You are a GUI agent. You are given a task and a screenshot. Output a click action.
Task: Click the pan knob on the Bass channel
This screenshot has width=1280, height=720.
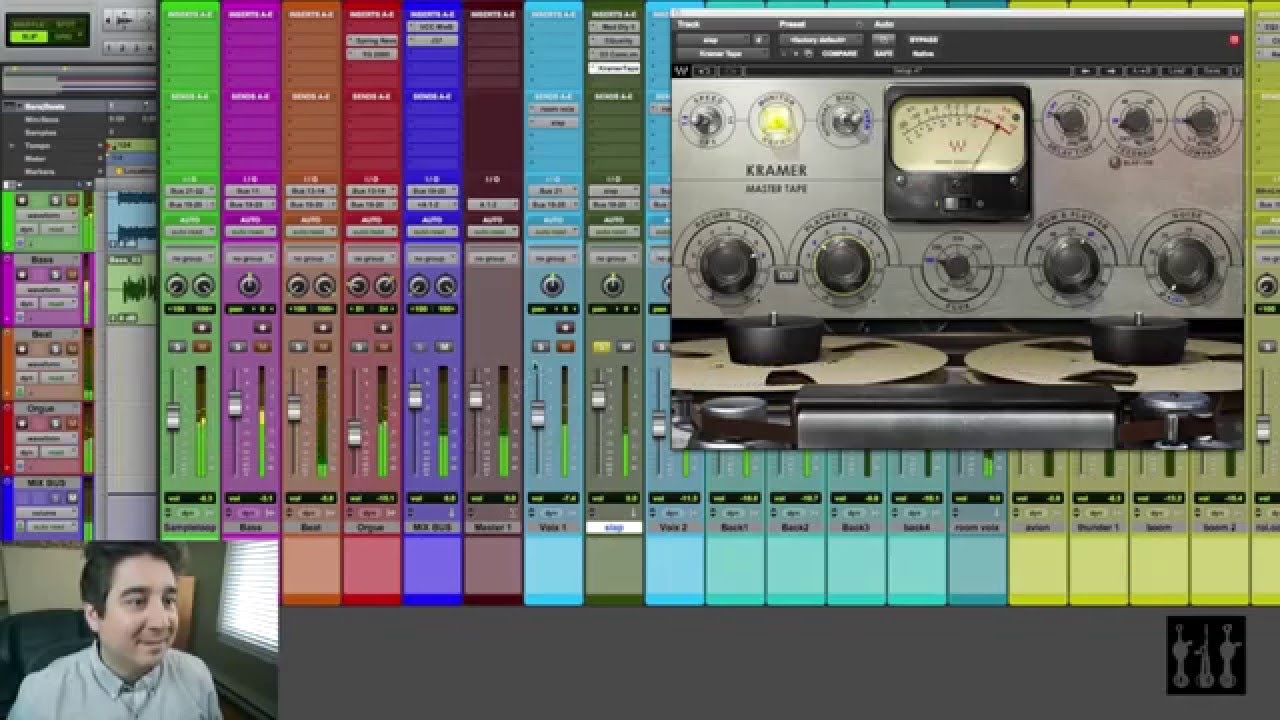pyautogui.click(x=249, y=287)
